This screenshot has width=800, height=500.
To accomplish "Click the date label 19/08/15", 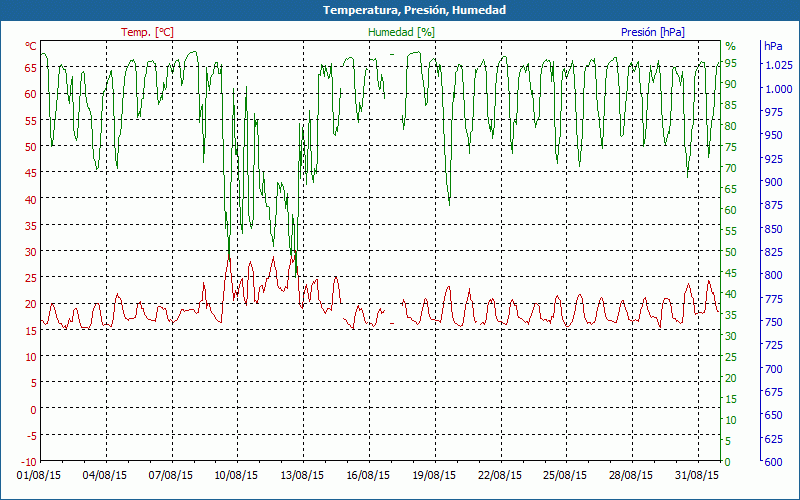I will [x=434, y=476].
